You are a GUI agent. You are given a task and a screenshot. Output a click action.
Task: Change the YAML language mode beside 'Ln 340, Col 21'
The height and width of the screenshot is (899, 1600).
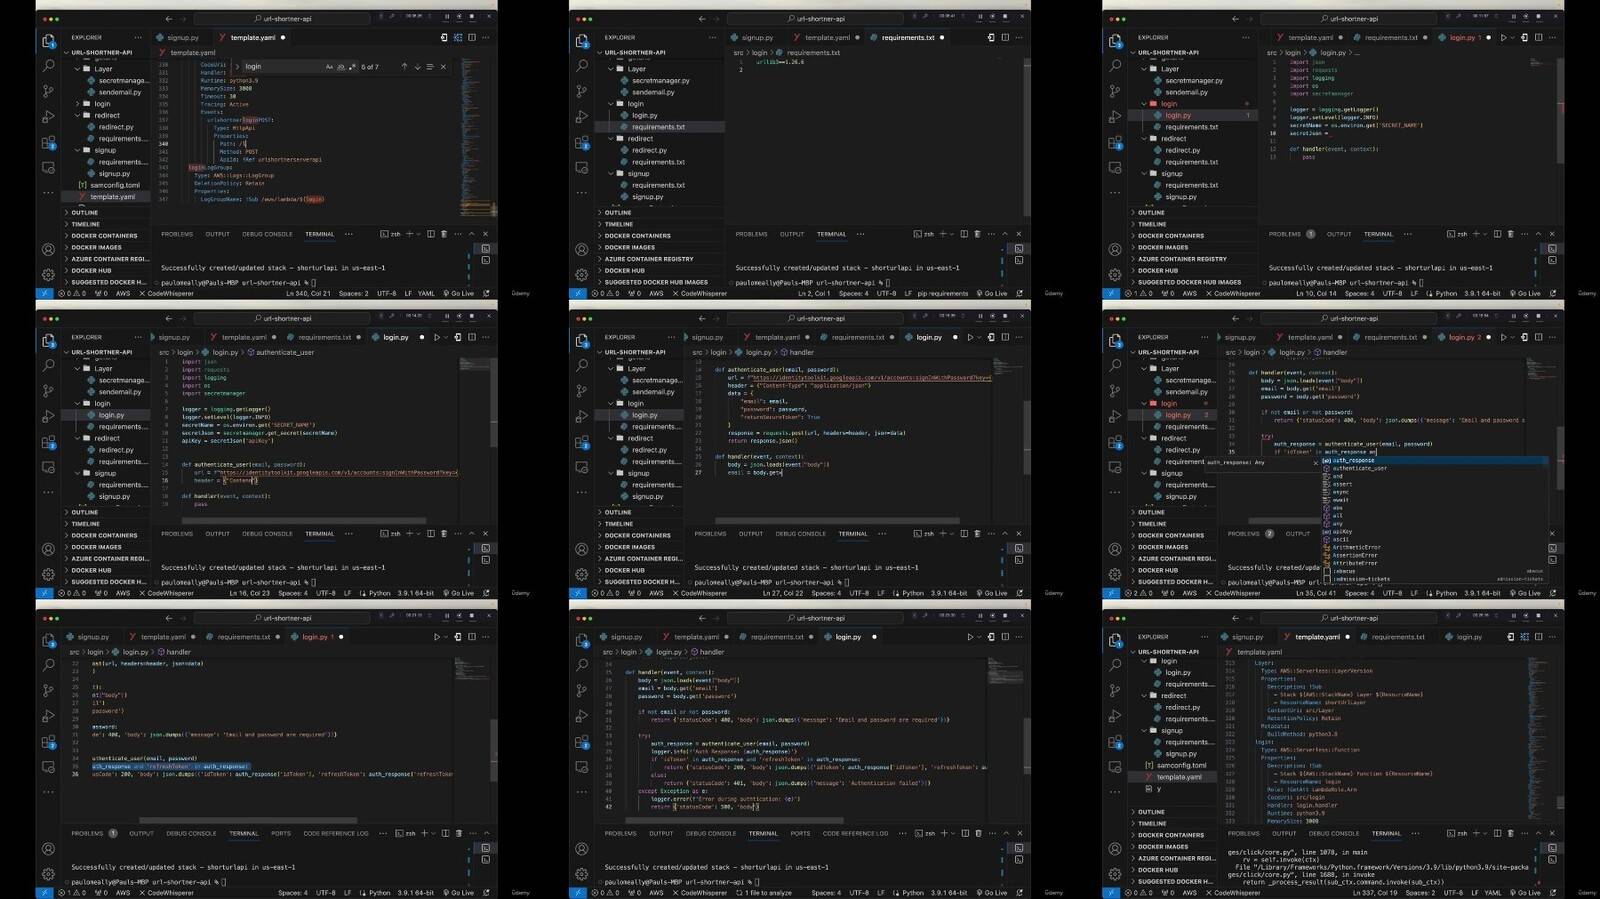(x=426, y=293)
